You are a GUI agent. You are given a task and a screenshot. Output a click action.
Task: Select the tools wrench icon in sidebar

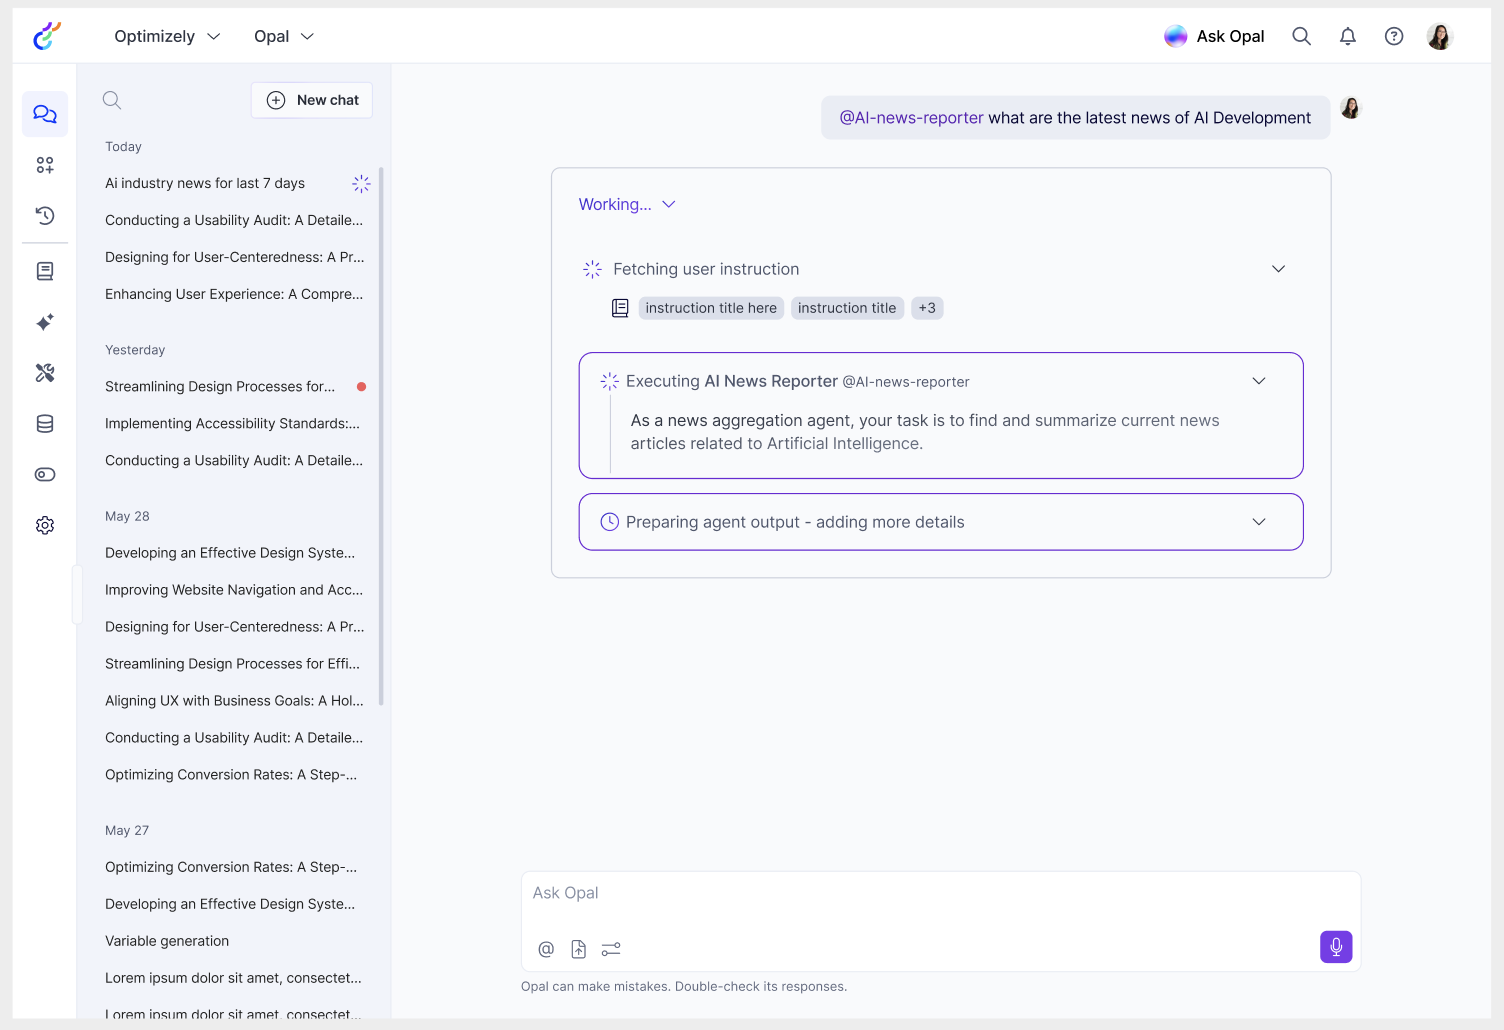(x=45, y=373)
